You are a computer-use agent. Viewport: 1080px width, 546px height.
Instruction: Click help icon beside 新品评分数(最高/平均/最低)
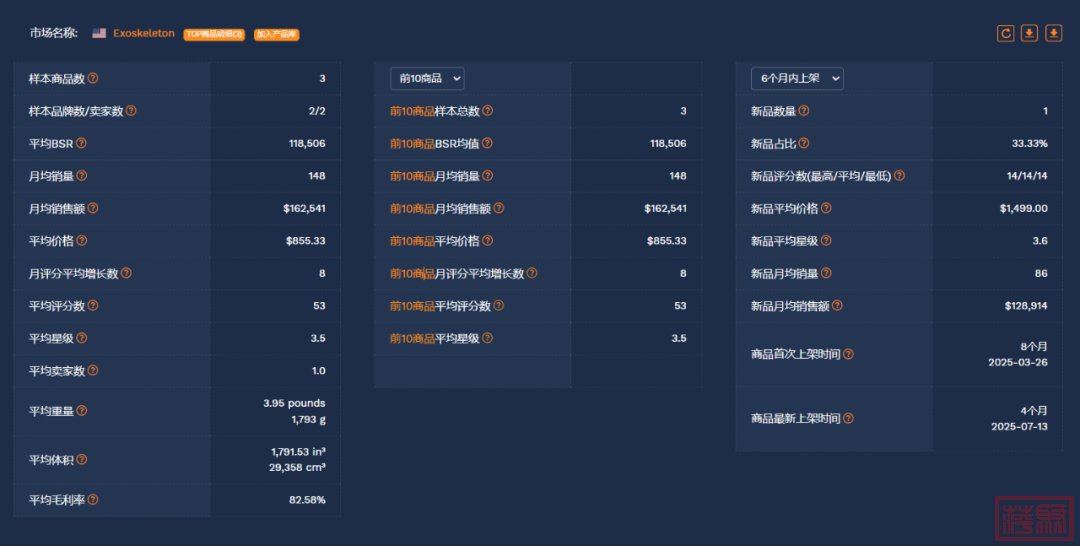point(899,176)
